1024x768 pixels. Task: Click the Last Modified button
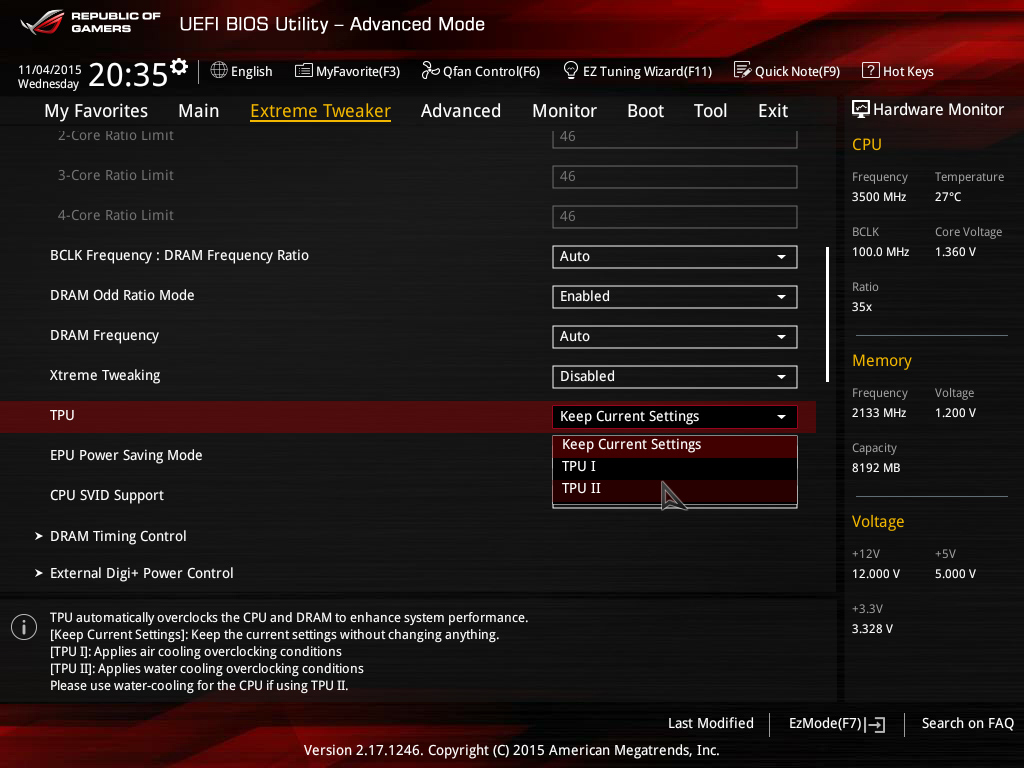pyautogui.click(x=711, y=724)
